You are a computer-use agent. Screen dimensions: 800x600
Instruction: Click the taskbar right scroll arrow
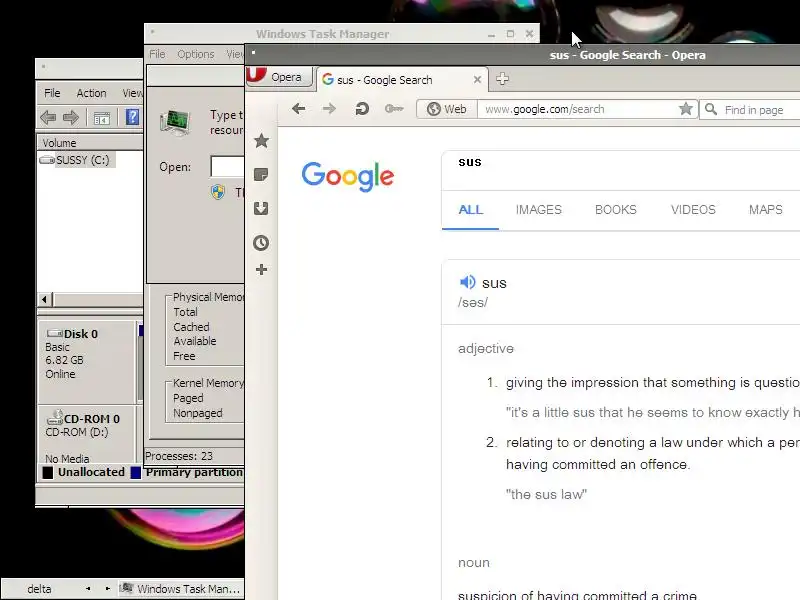pos(108,589)
